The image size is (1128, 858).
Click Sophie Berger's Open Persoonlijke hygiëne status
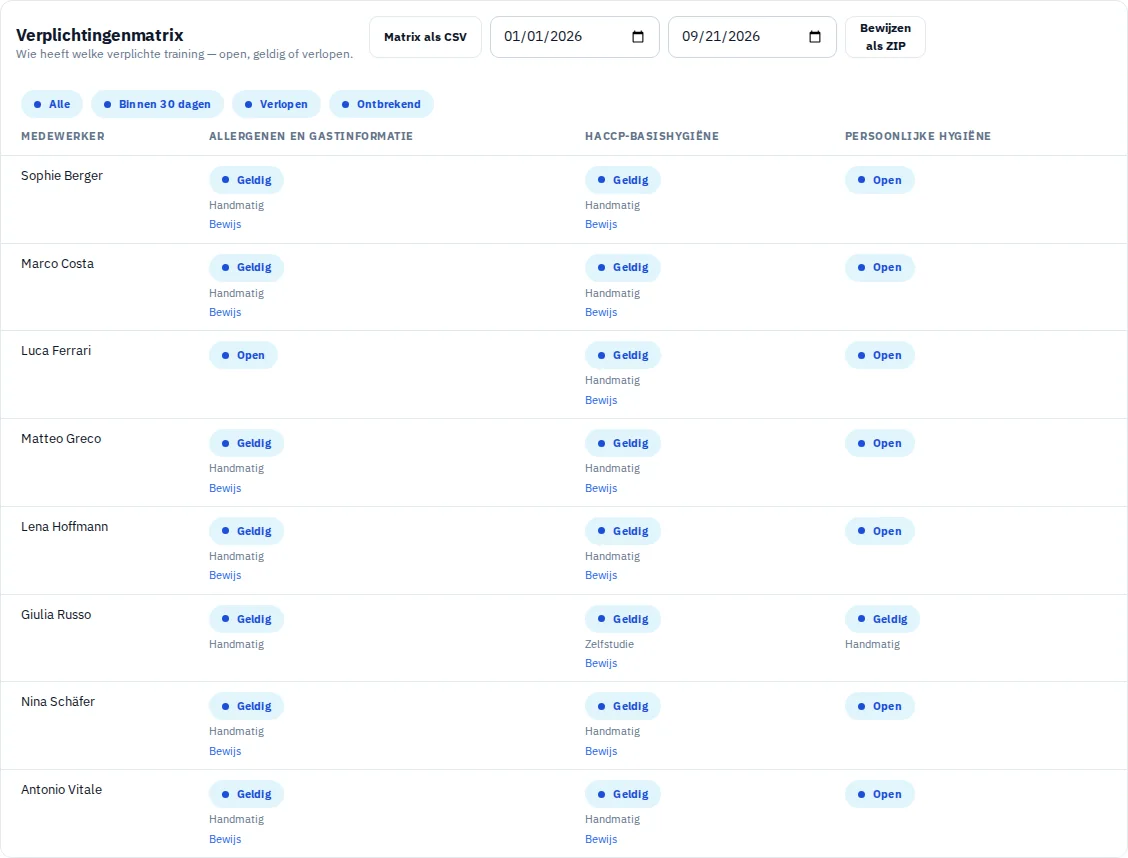pos(879,180)
